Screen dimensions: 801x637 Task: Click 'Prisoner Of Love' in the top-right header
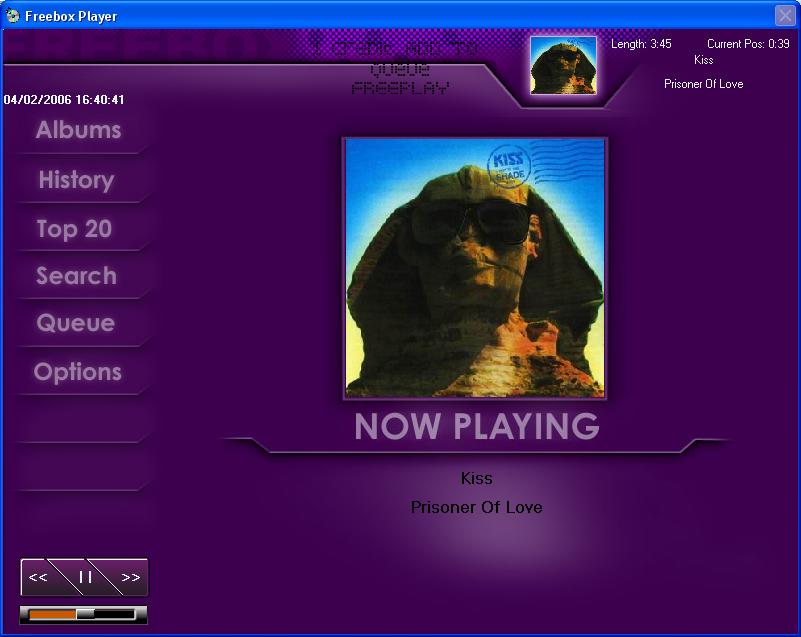pos(703,84)
